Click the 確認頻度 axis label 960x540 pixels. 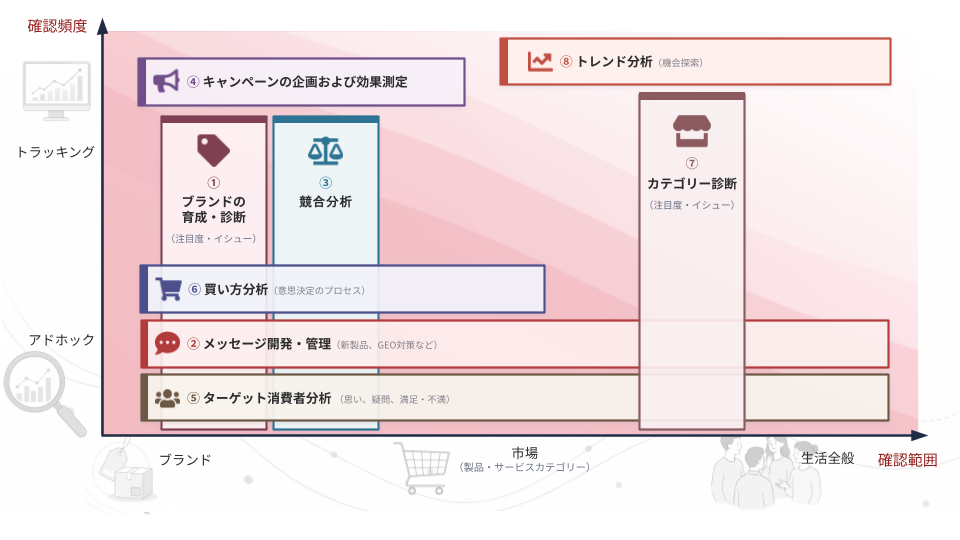pos(57,26)
